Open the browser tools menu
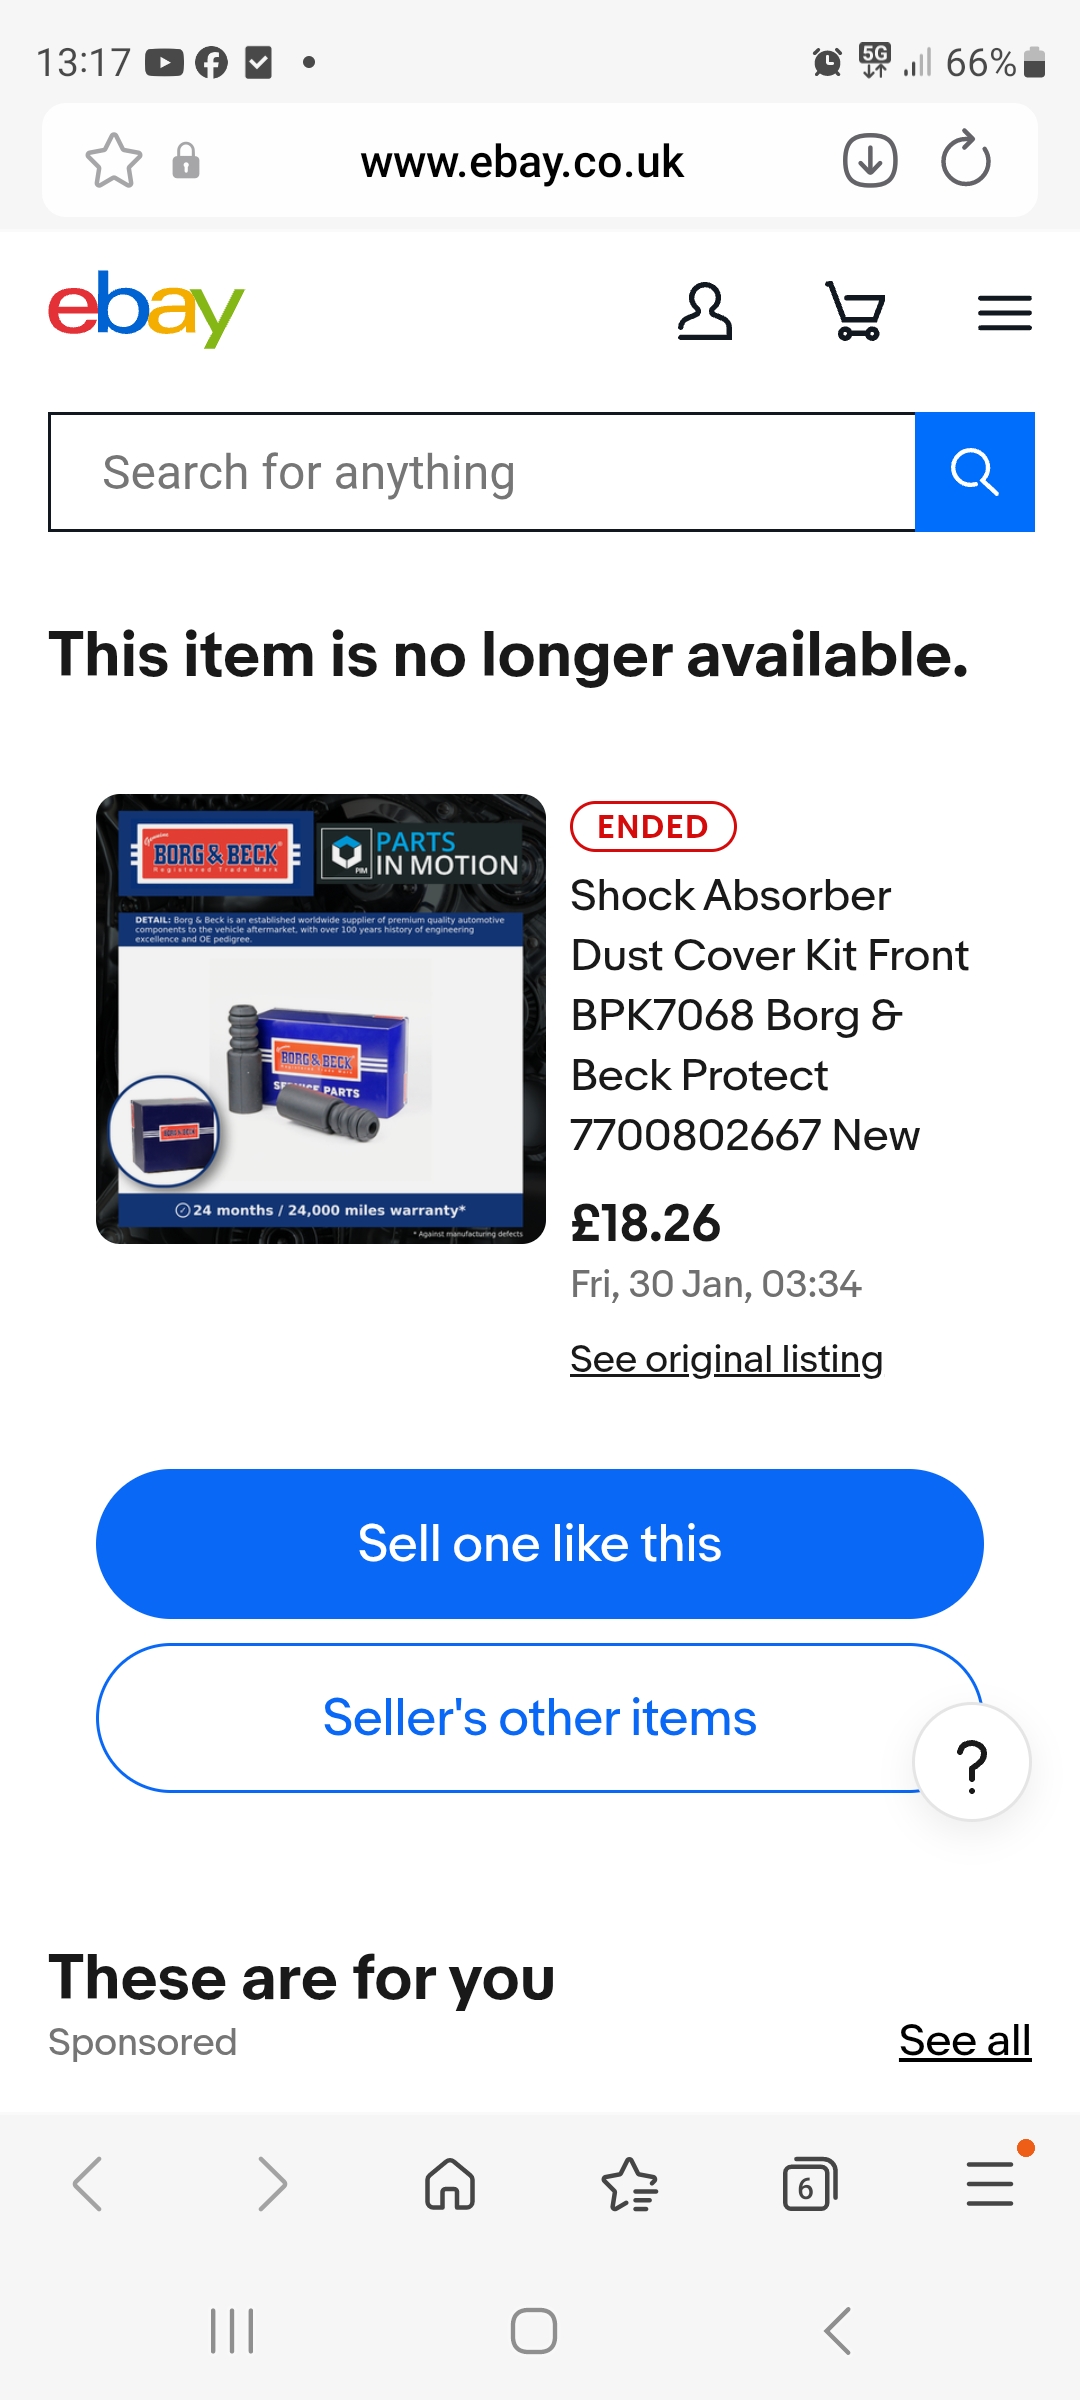This screenshot has height=2400, width=1080. [x=990, y=2182]
